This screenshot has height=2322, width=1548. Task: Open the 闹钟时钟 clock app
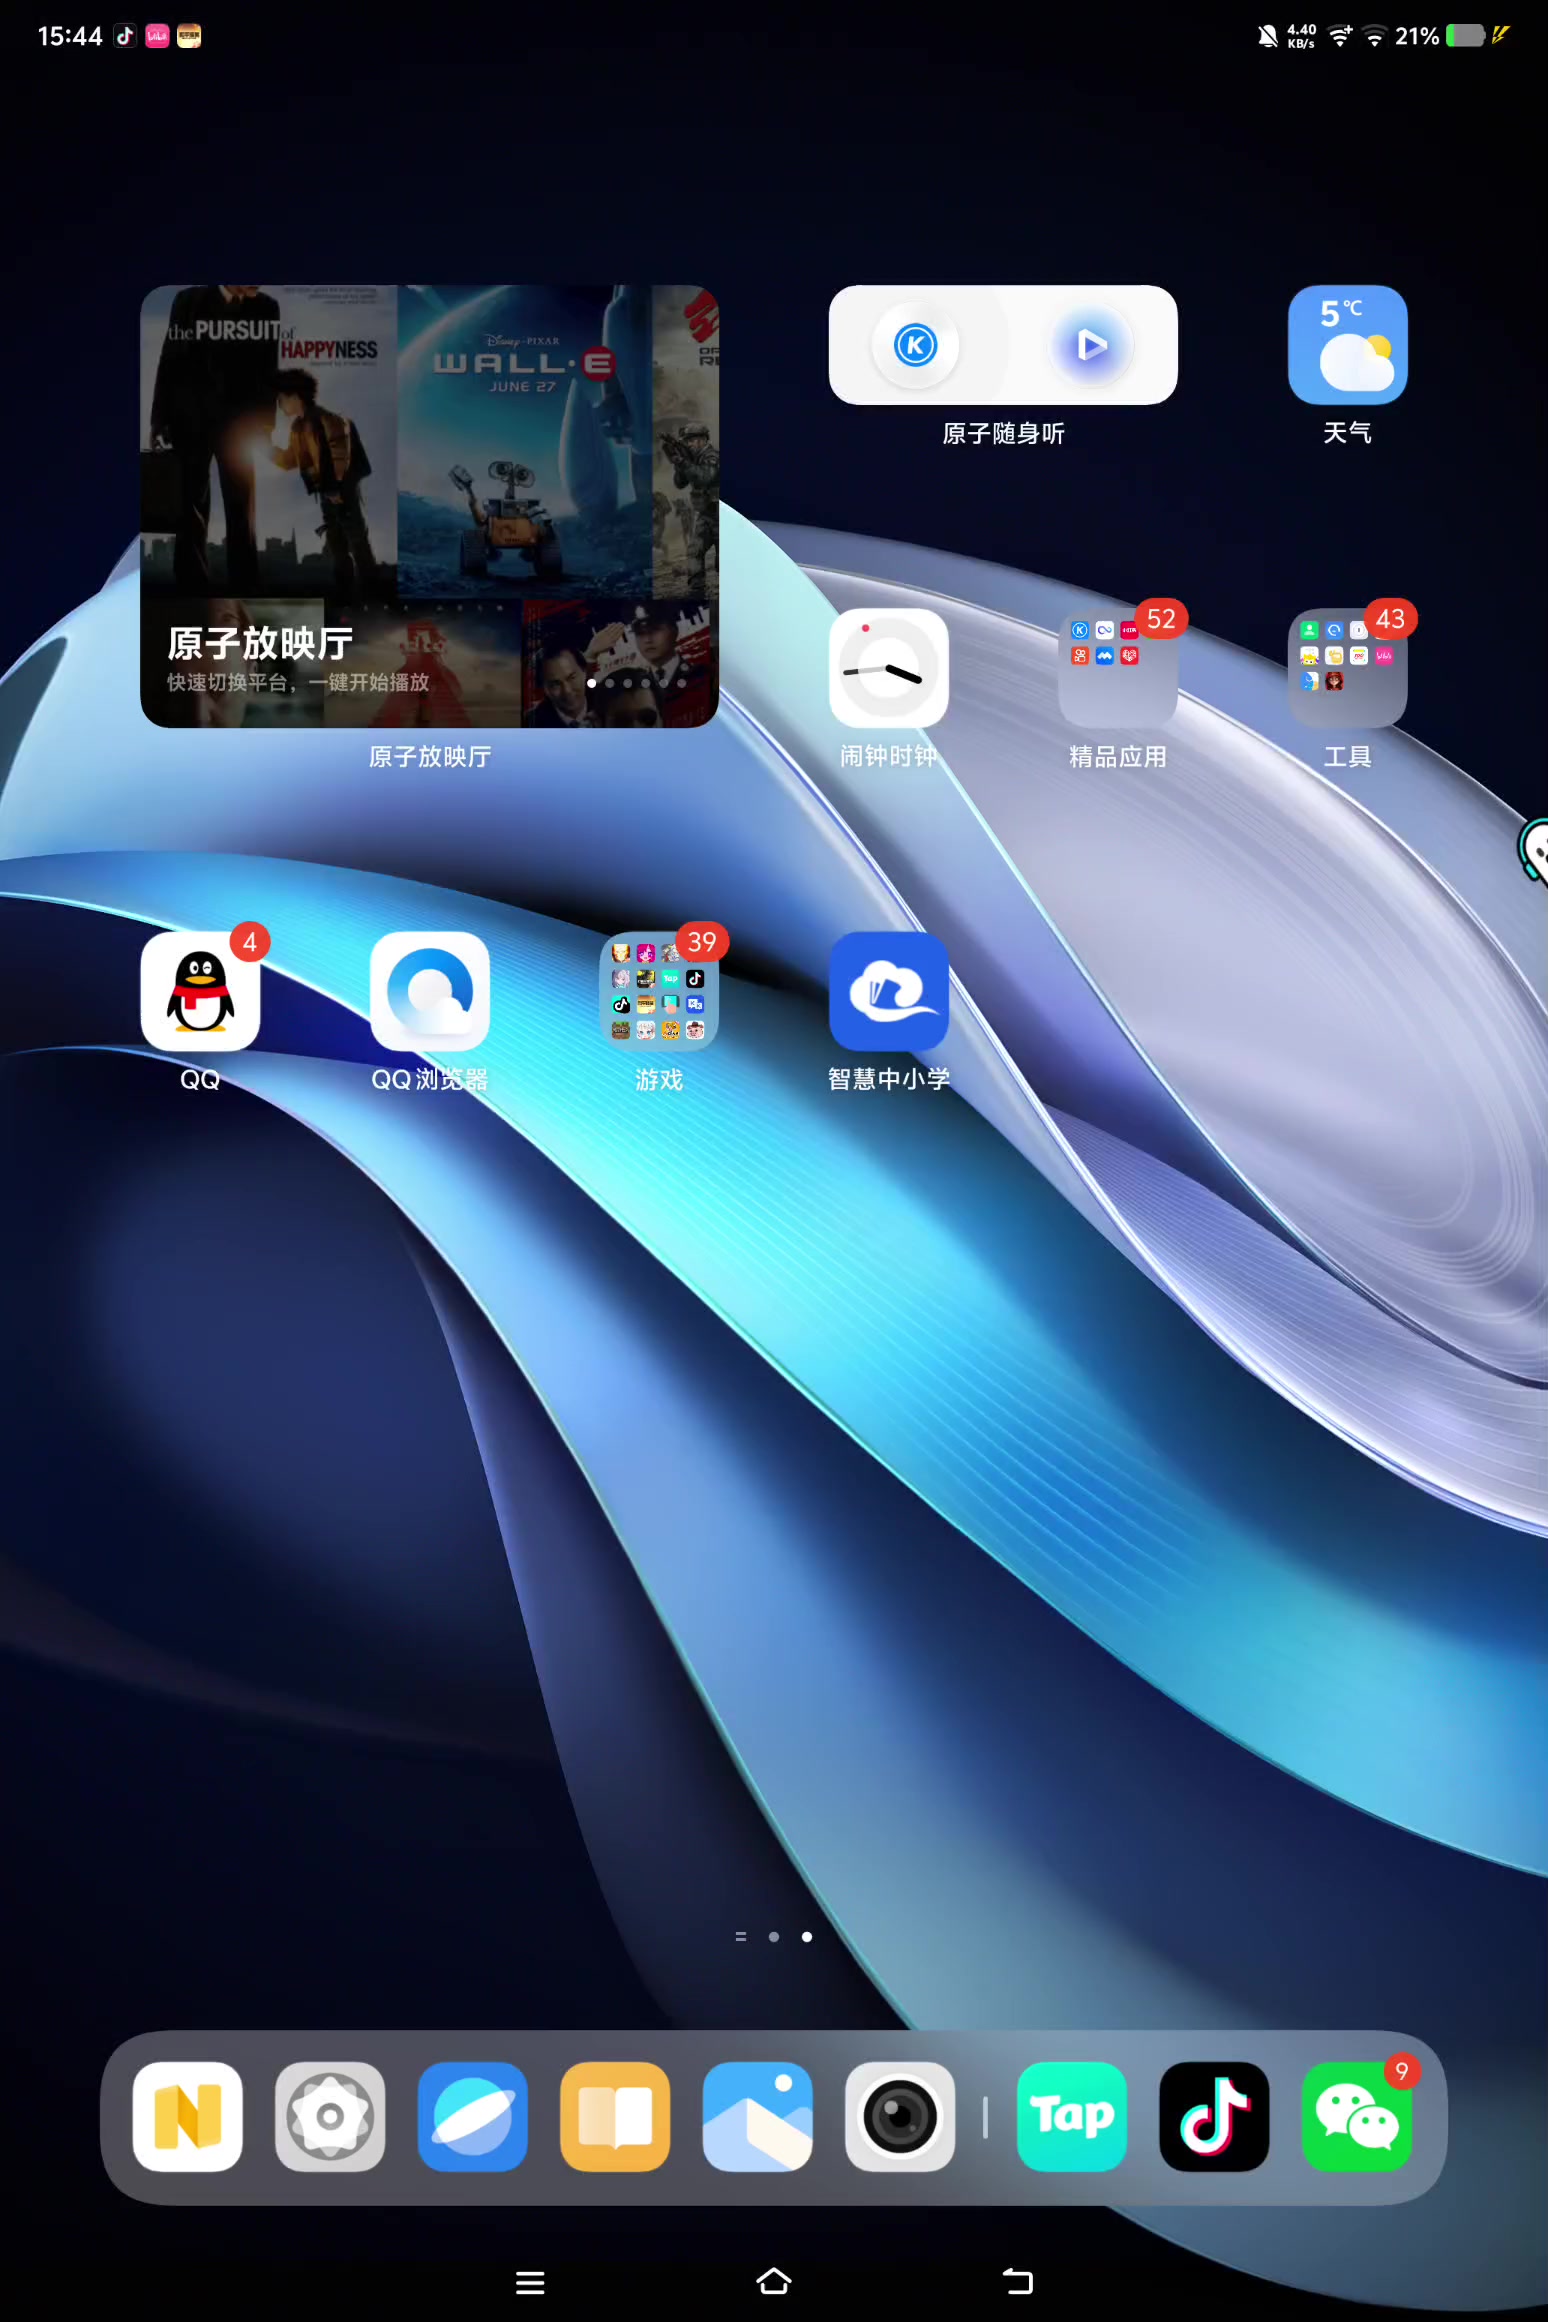[x=888, y=668]
